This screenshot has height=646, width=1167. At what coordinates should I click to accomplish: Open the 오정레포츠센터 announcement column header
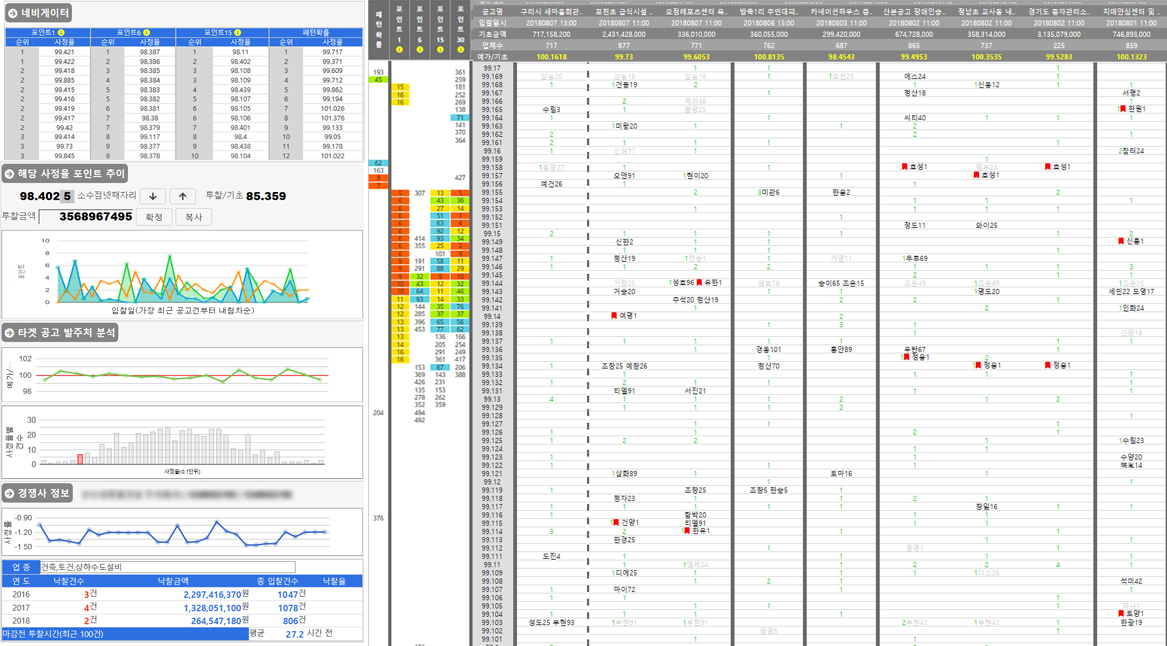[x=696, y=12]
